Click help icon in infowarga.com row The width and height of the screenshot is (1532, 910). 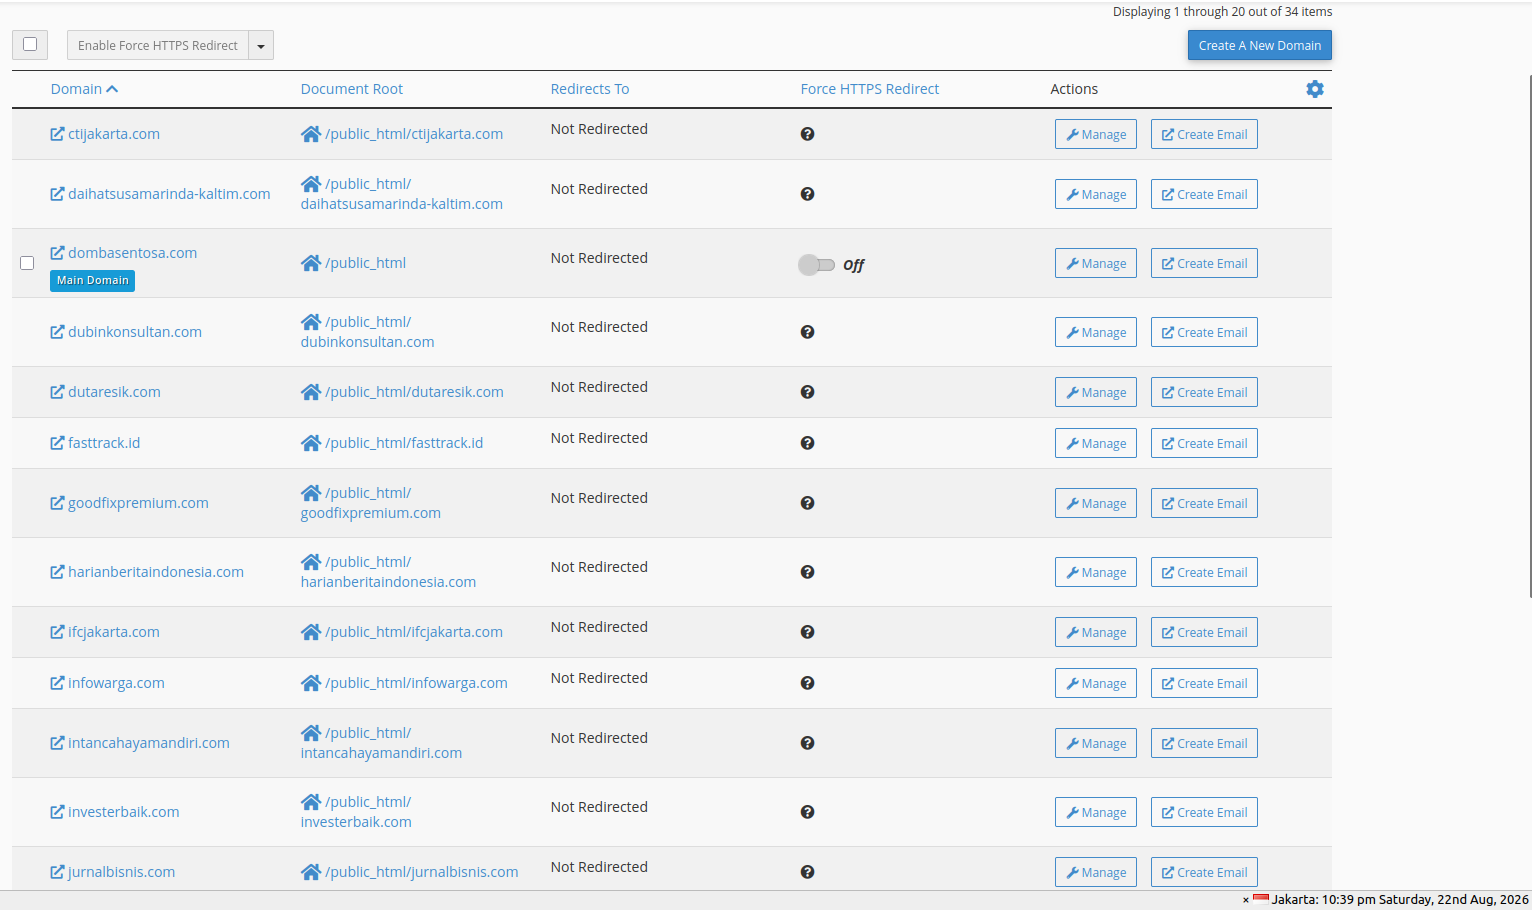807,683
